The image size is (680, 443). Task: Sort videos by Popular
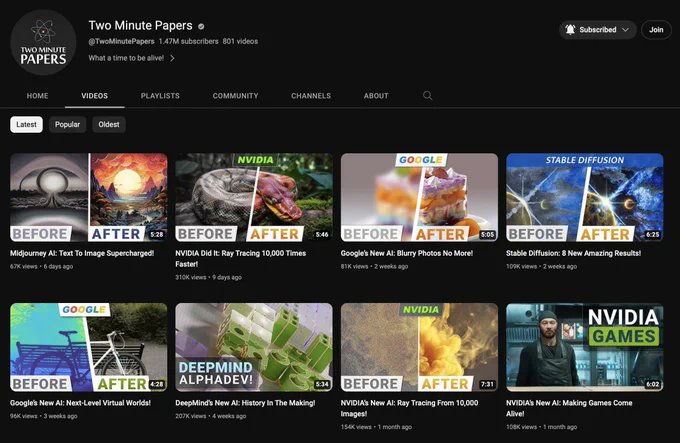pyautogui.click(x=68, y=125)
